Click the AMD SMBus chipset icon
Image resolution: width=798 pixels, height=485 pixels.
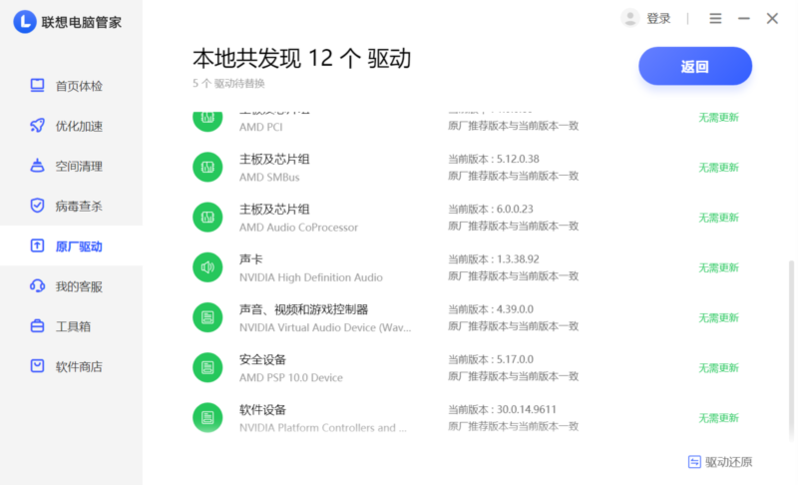(207, 167)
